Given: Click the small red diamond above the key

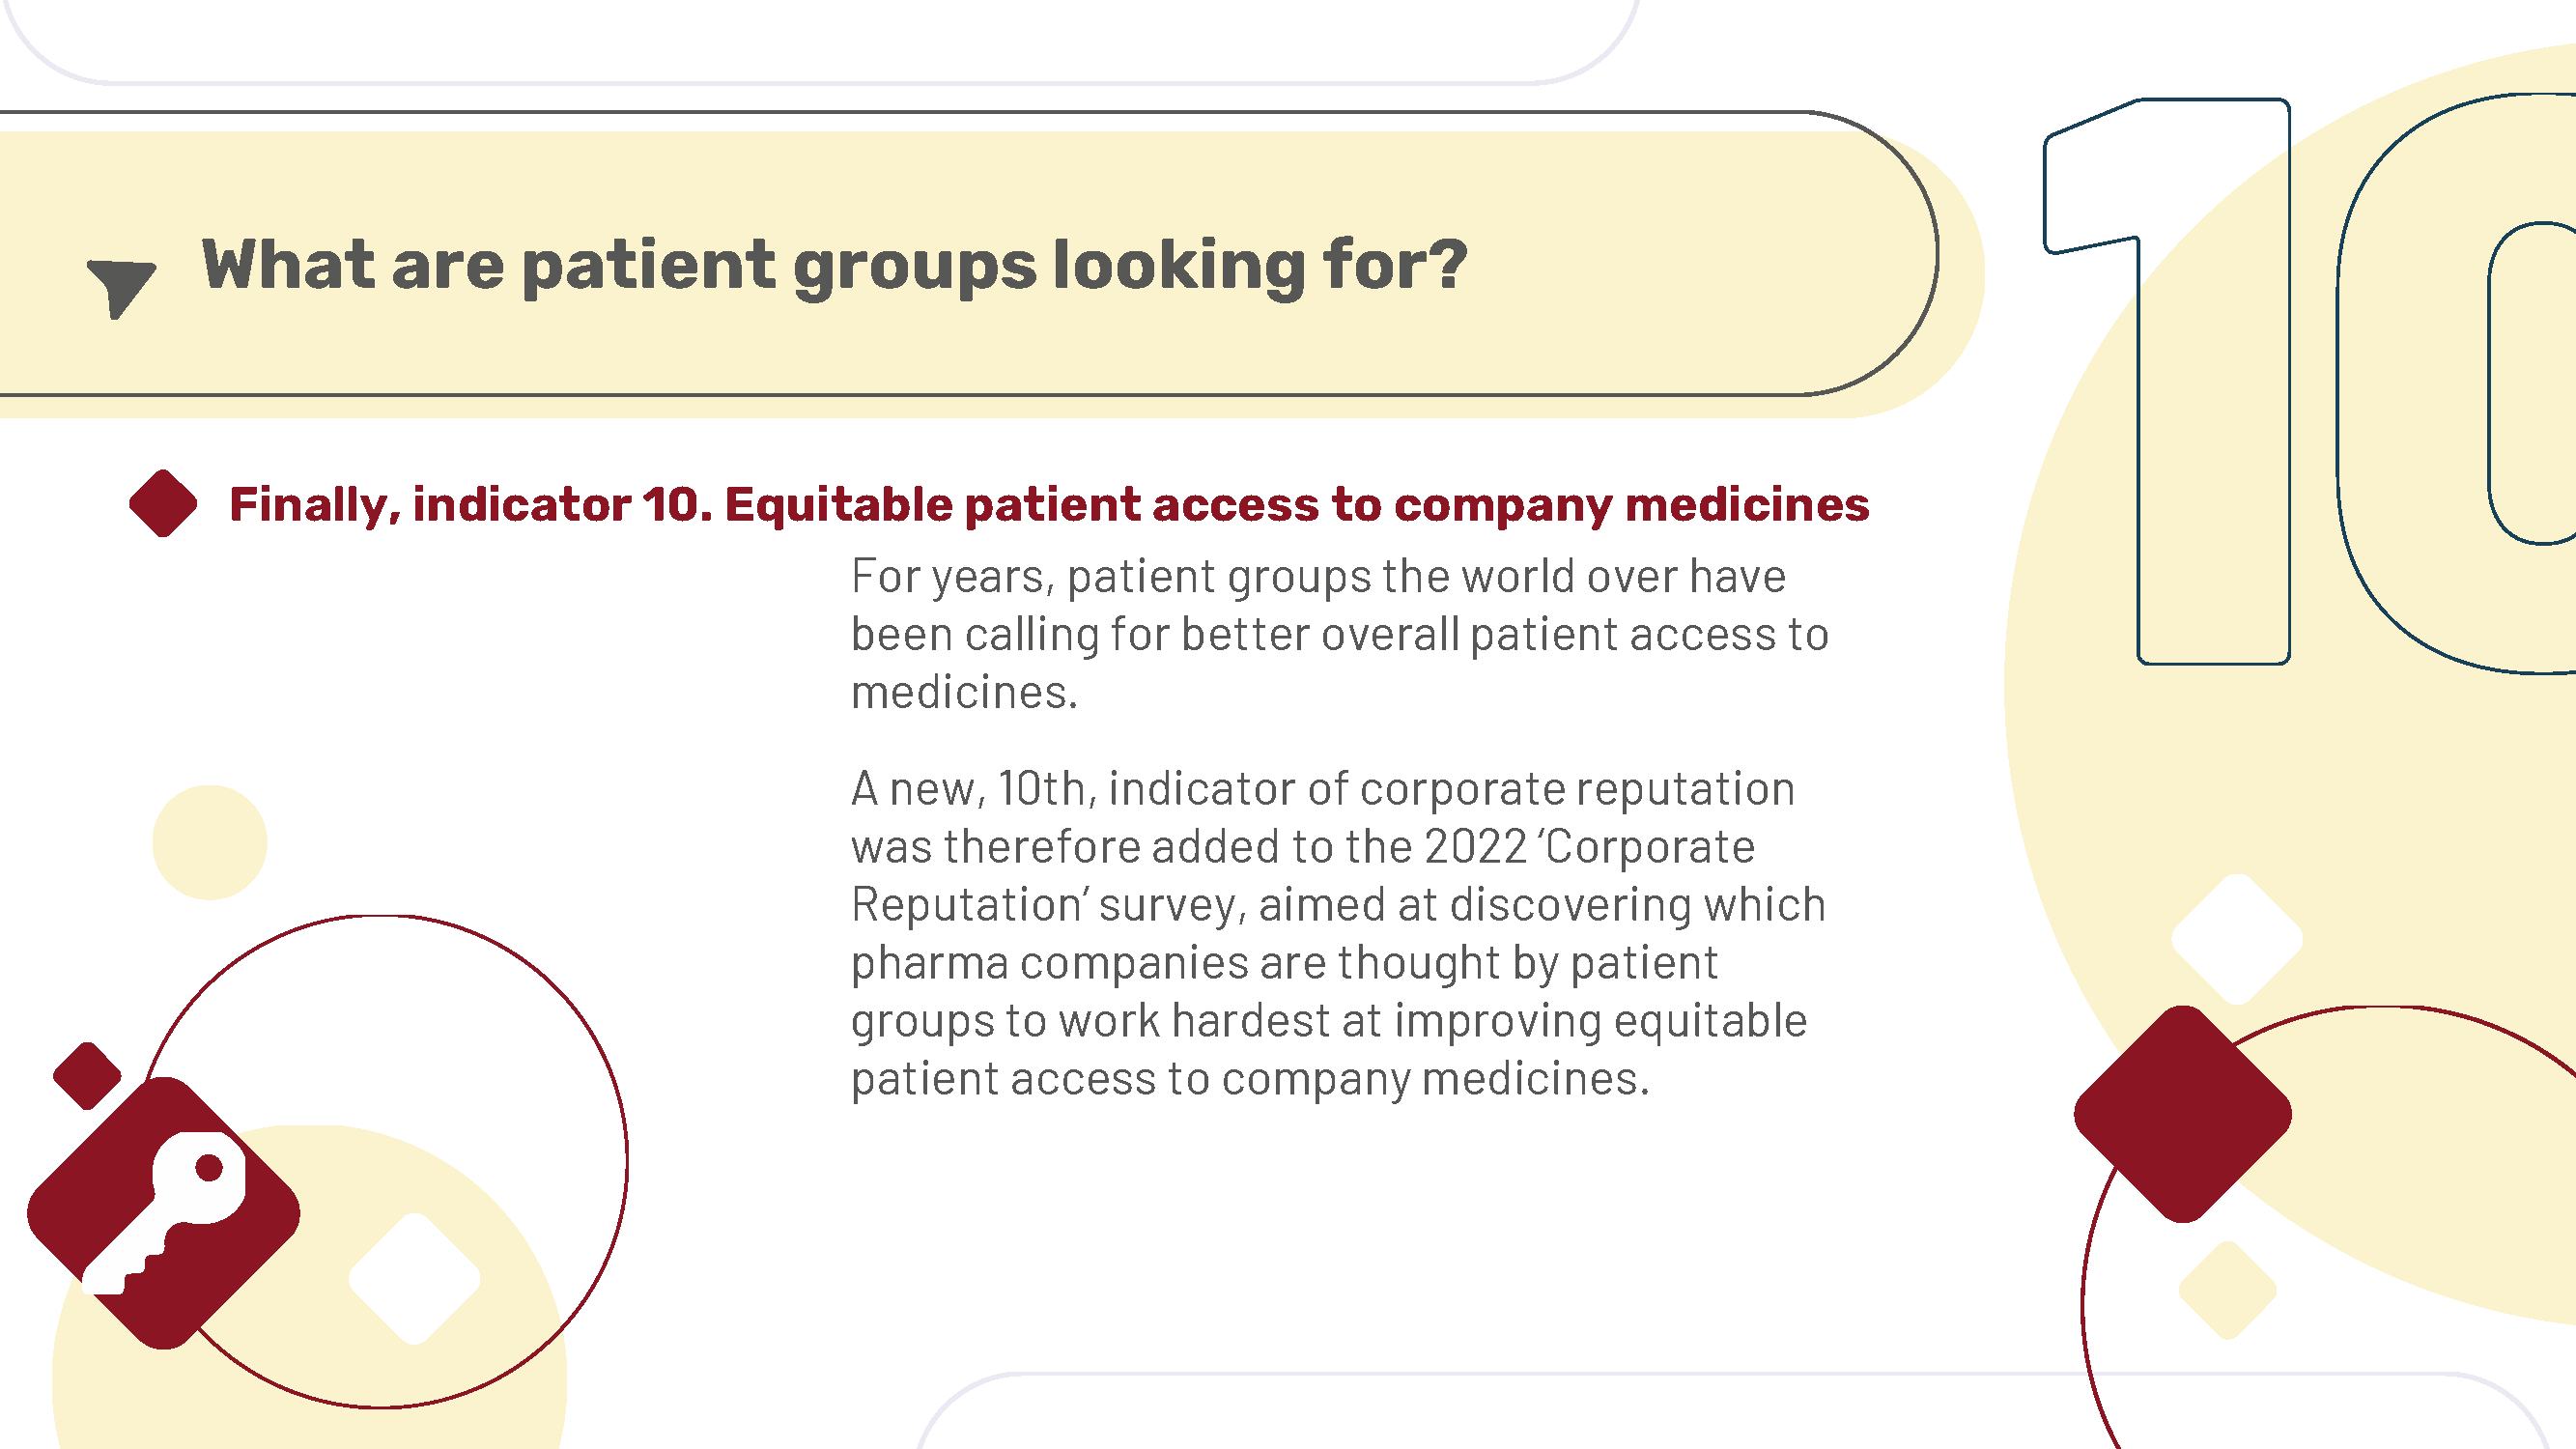Looking at the screenshot, I should (x=87, y=1076).
